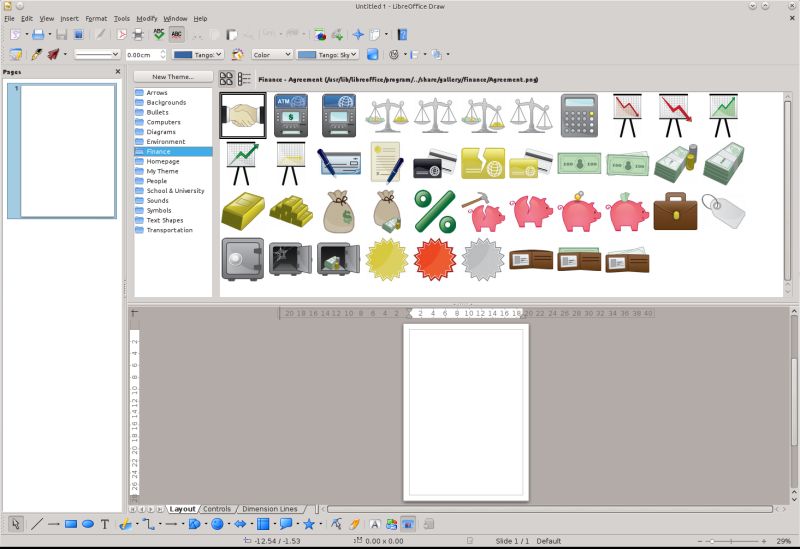800x549 pixels.
Task: Expand the New document dropdown arrow
Action: coord(27,35)
